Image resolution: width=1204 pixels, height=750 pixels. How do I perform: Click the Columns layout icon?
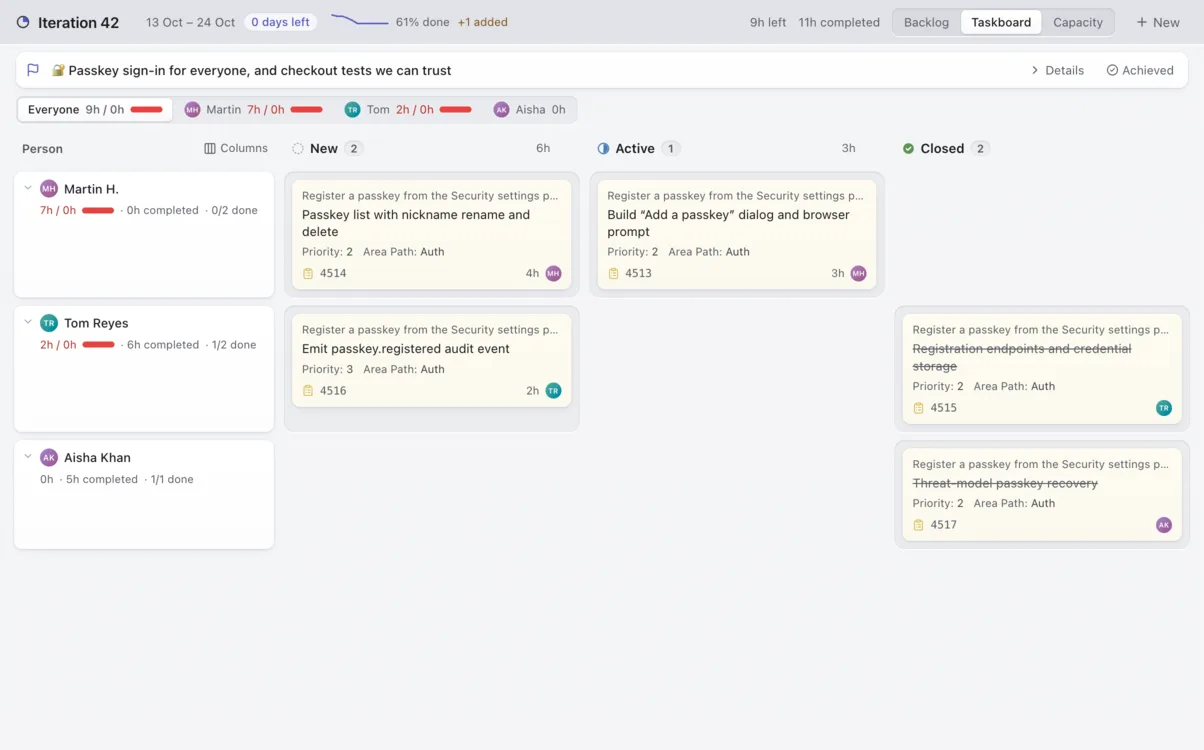(x=210, y=148)
